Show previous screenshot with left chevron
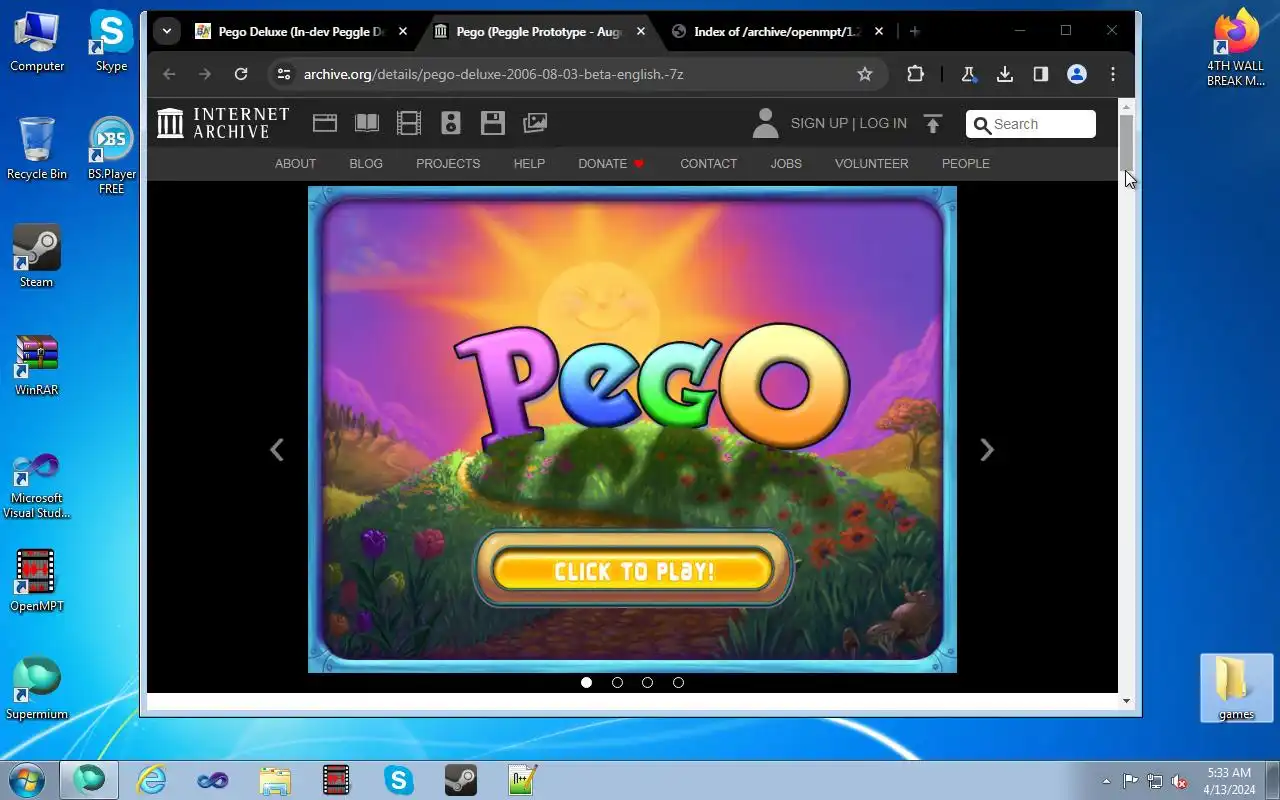 277,450
